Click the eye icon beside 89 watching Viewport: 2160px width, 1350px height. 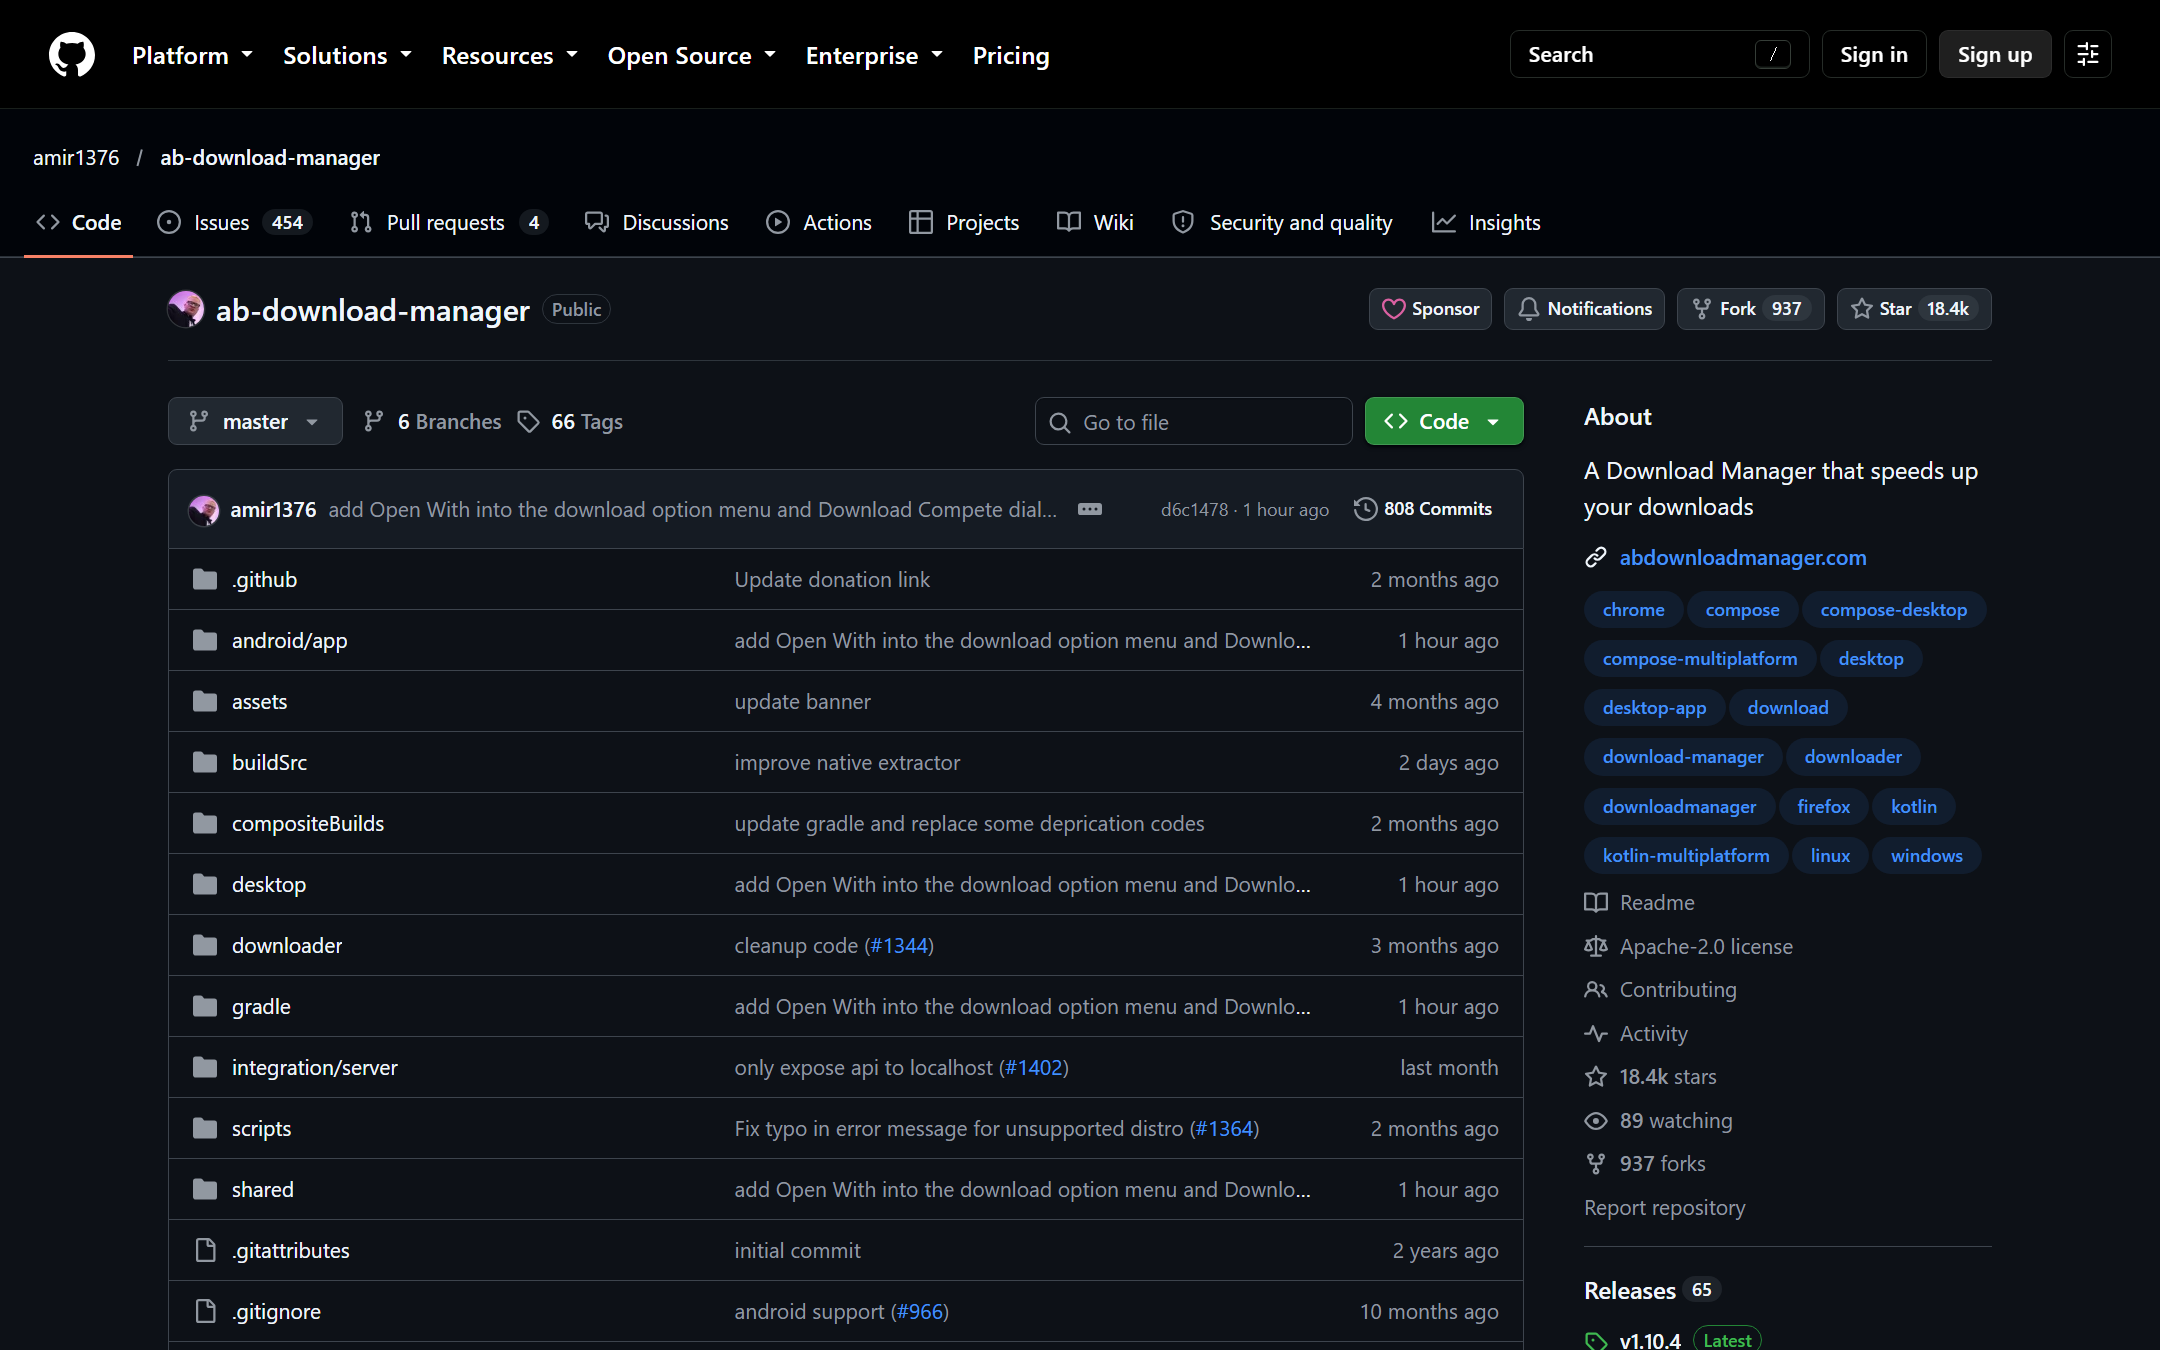(1596, 1120)
